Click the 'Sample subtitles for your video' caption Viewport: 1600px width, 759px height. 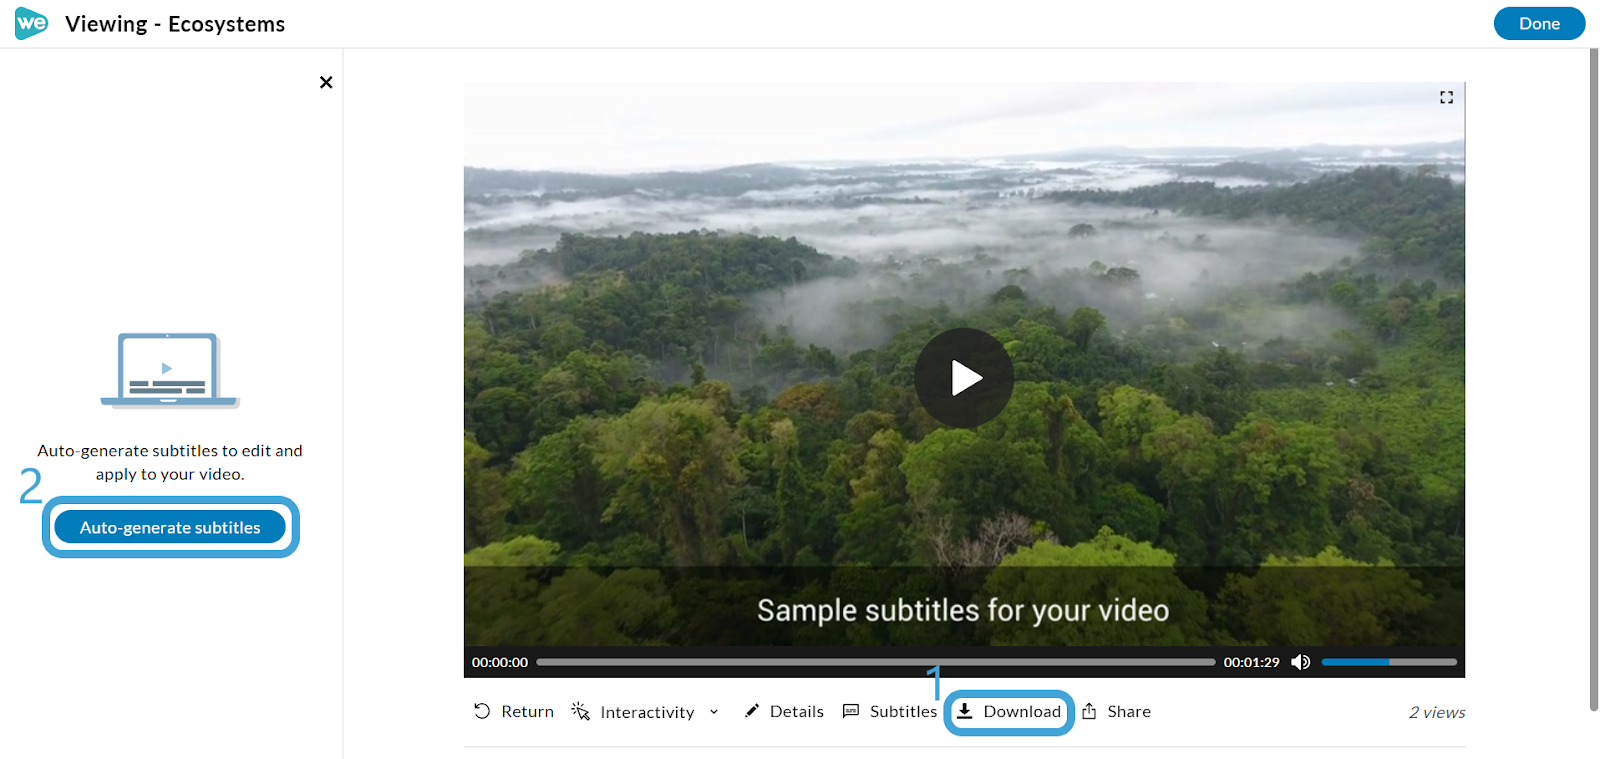pyautogui.click(x=963, y=610)
